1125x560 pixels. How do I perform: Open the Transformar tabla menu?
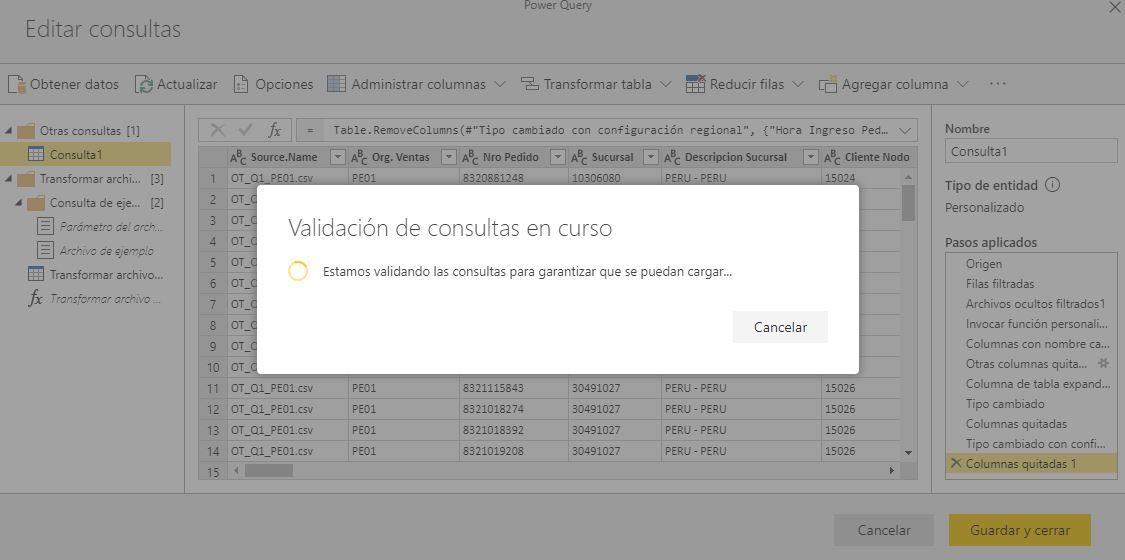[596, 84]
